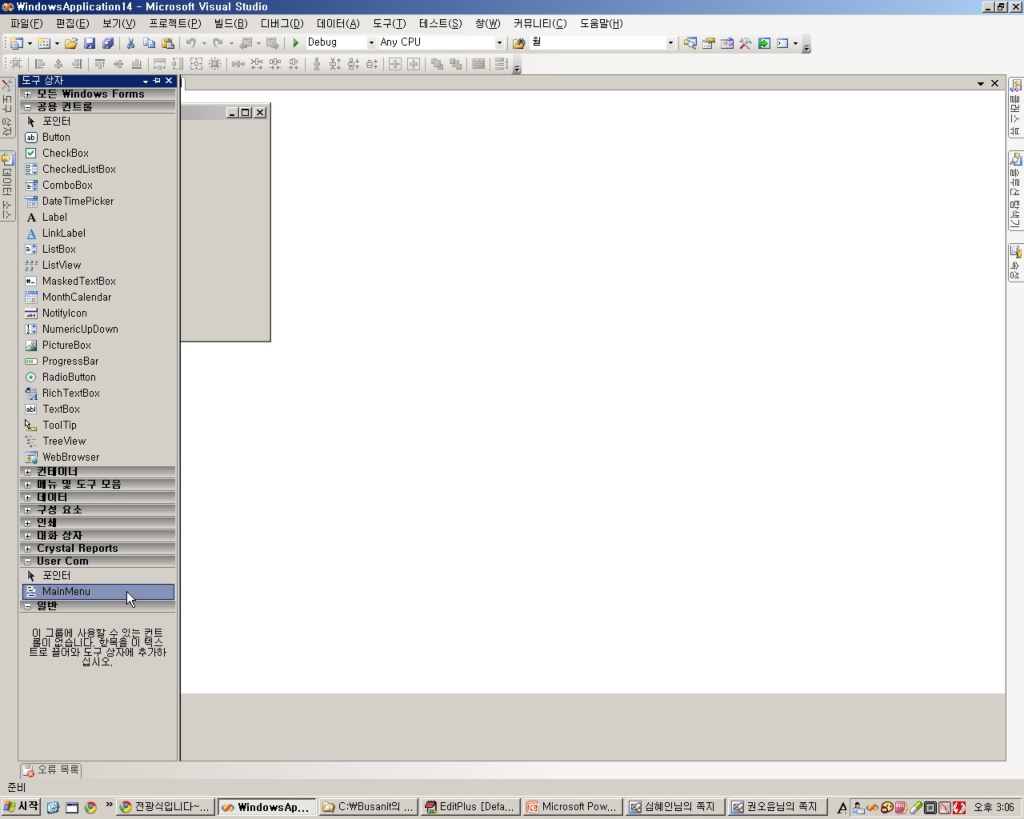Screen dimensions: 1024x819
Task: Open Object Browser toolbar icon
Action: click(x=727, y=43)
